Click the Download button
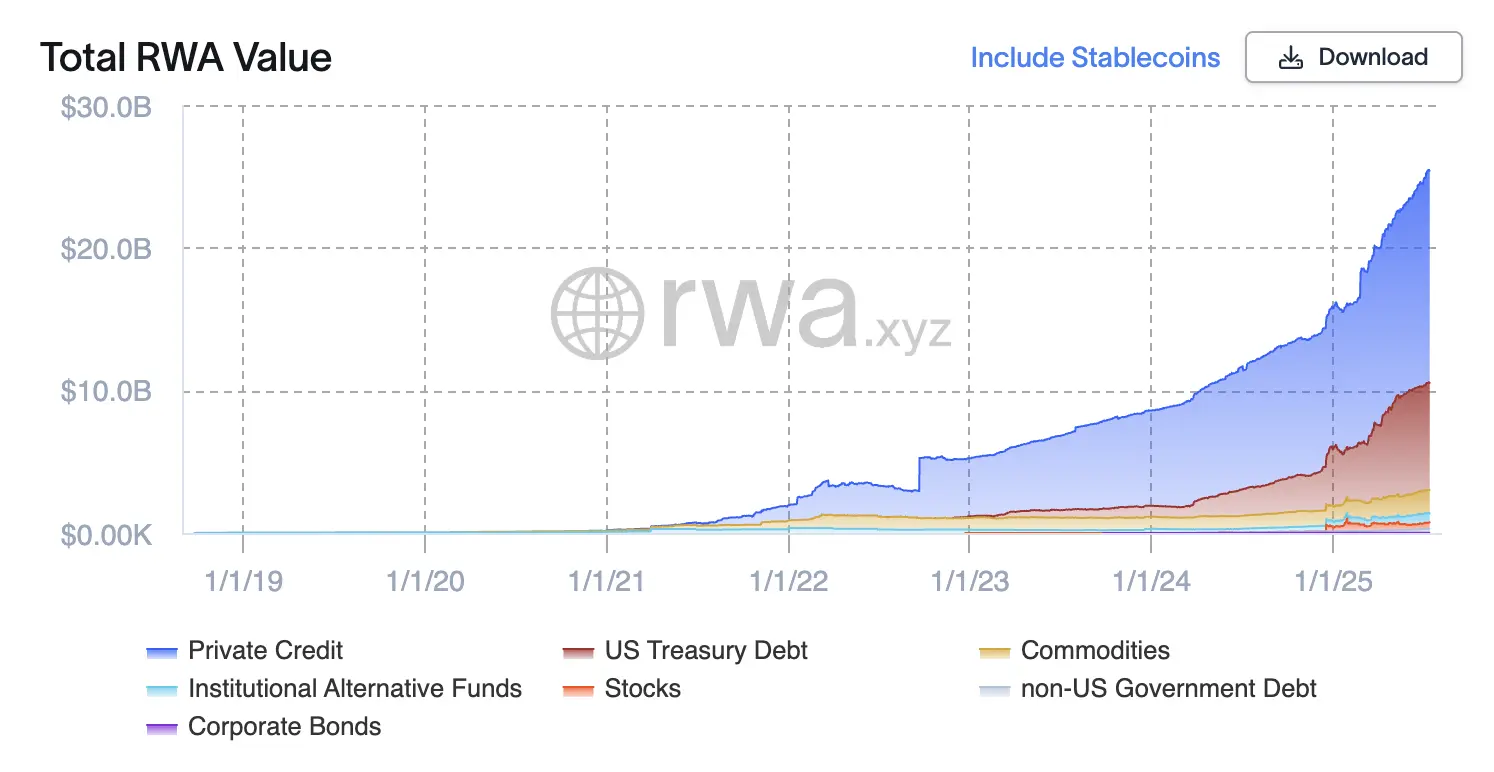This screenshot has width=1494, height=772. (1353, 57)
